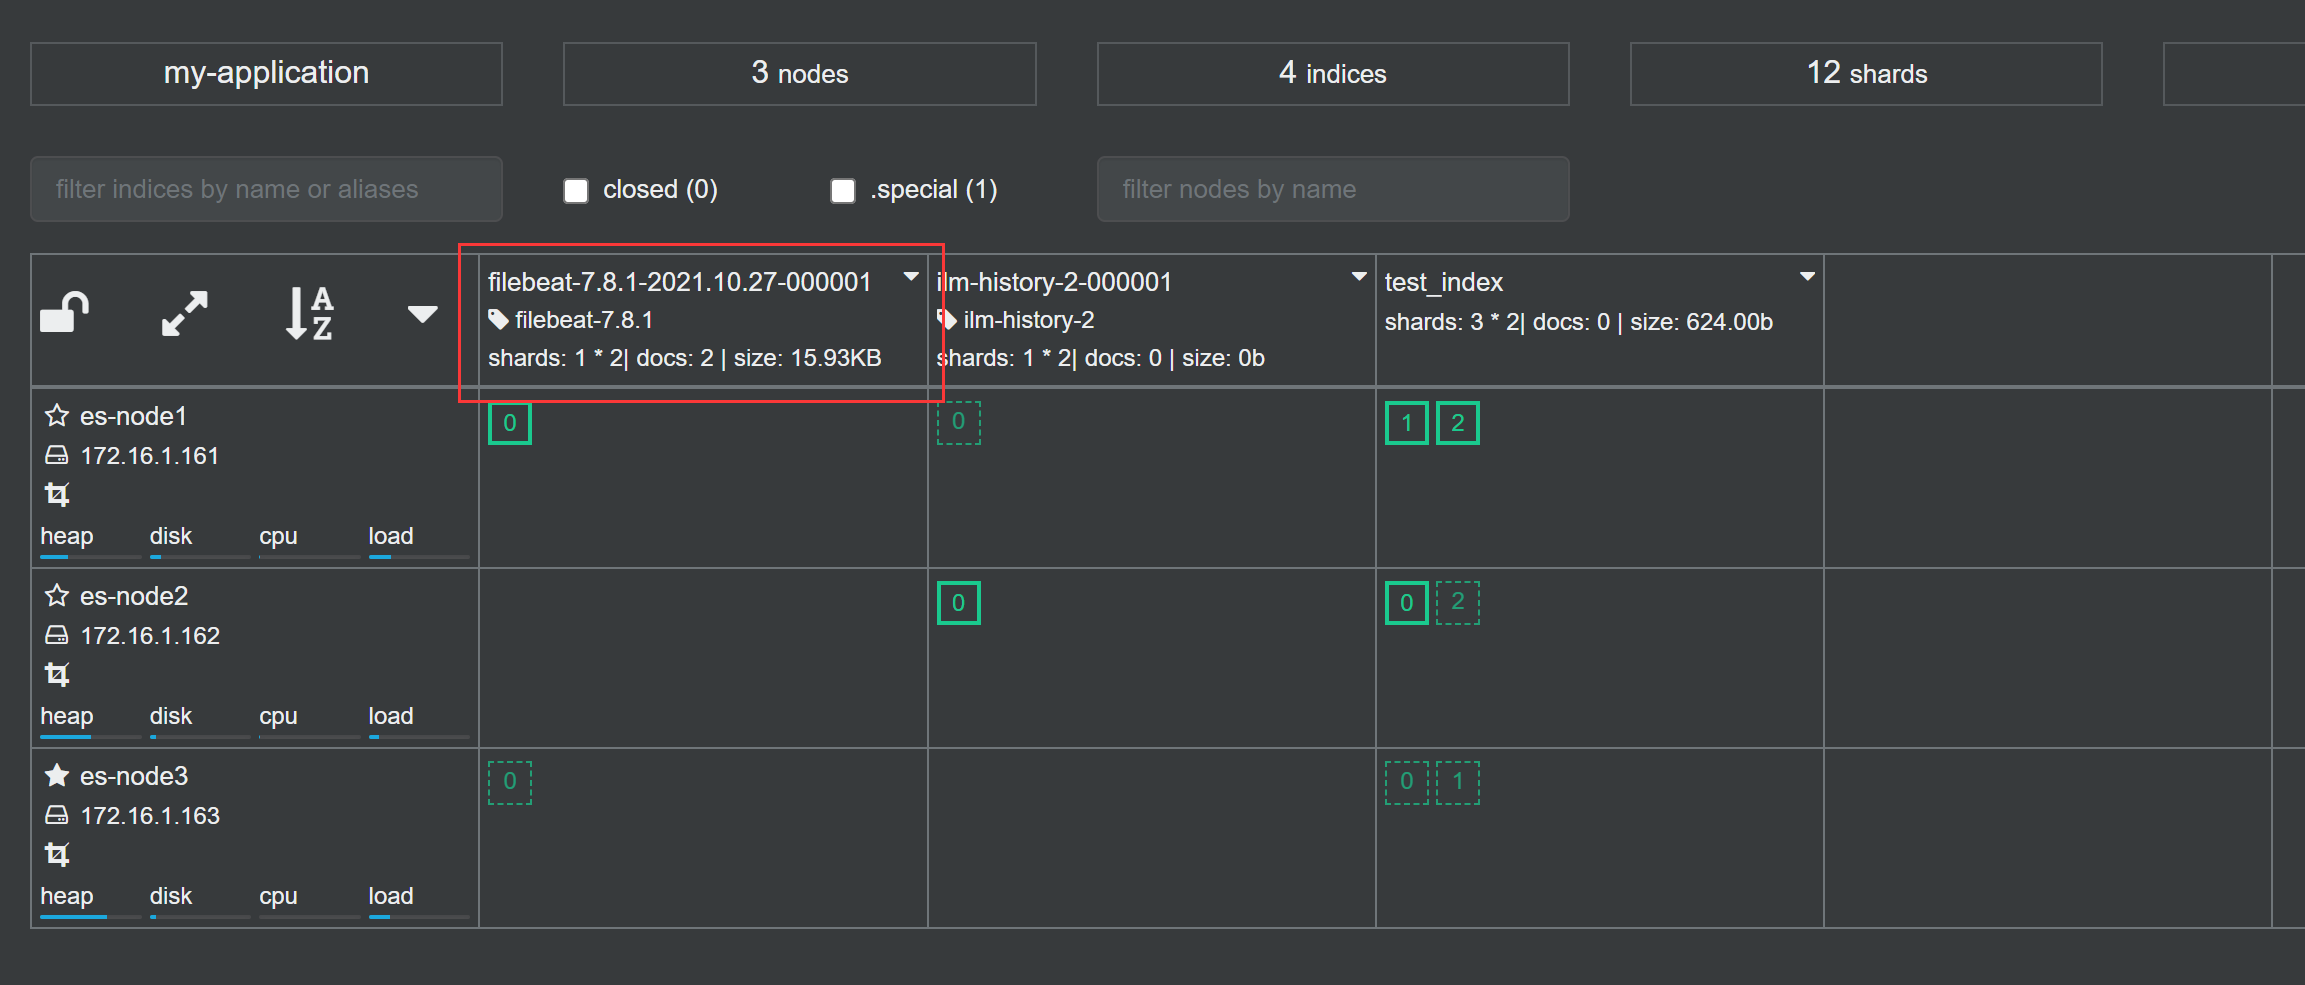The height and width of the screenshot is (985, 2305).
Task: Click the expand/compress view arrows icon
Action: [185, 314]
